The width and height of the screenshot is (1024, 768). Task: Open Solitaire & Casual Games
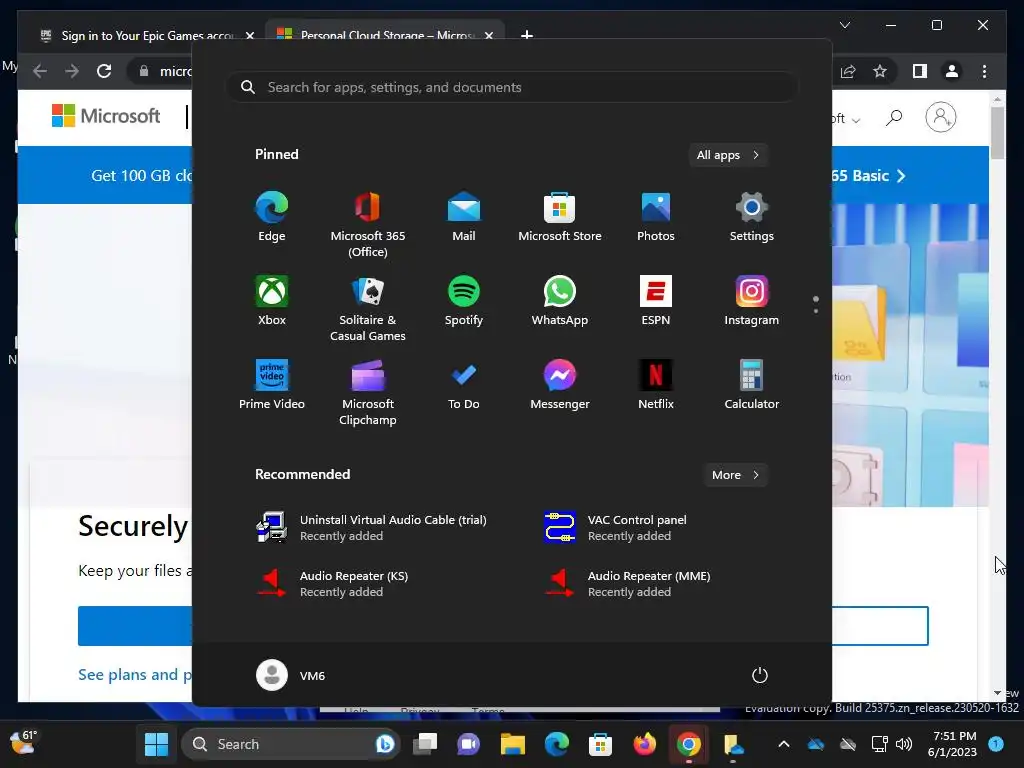pyautogui.click(x=368, y=309)
